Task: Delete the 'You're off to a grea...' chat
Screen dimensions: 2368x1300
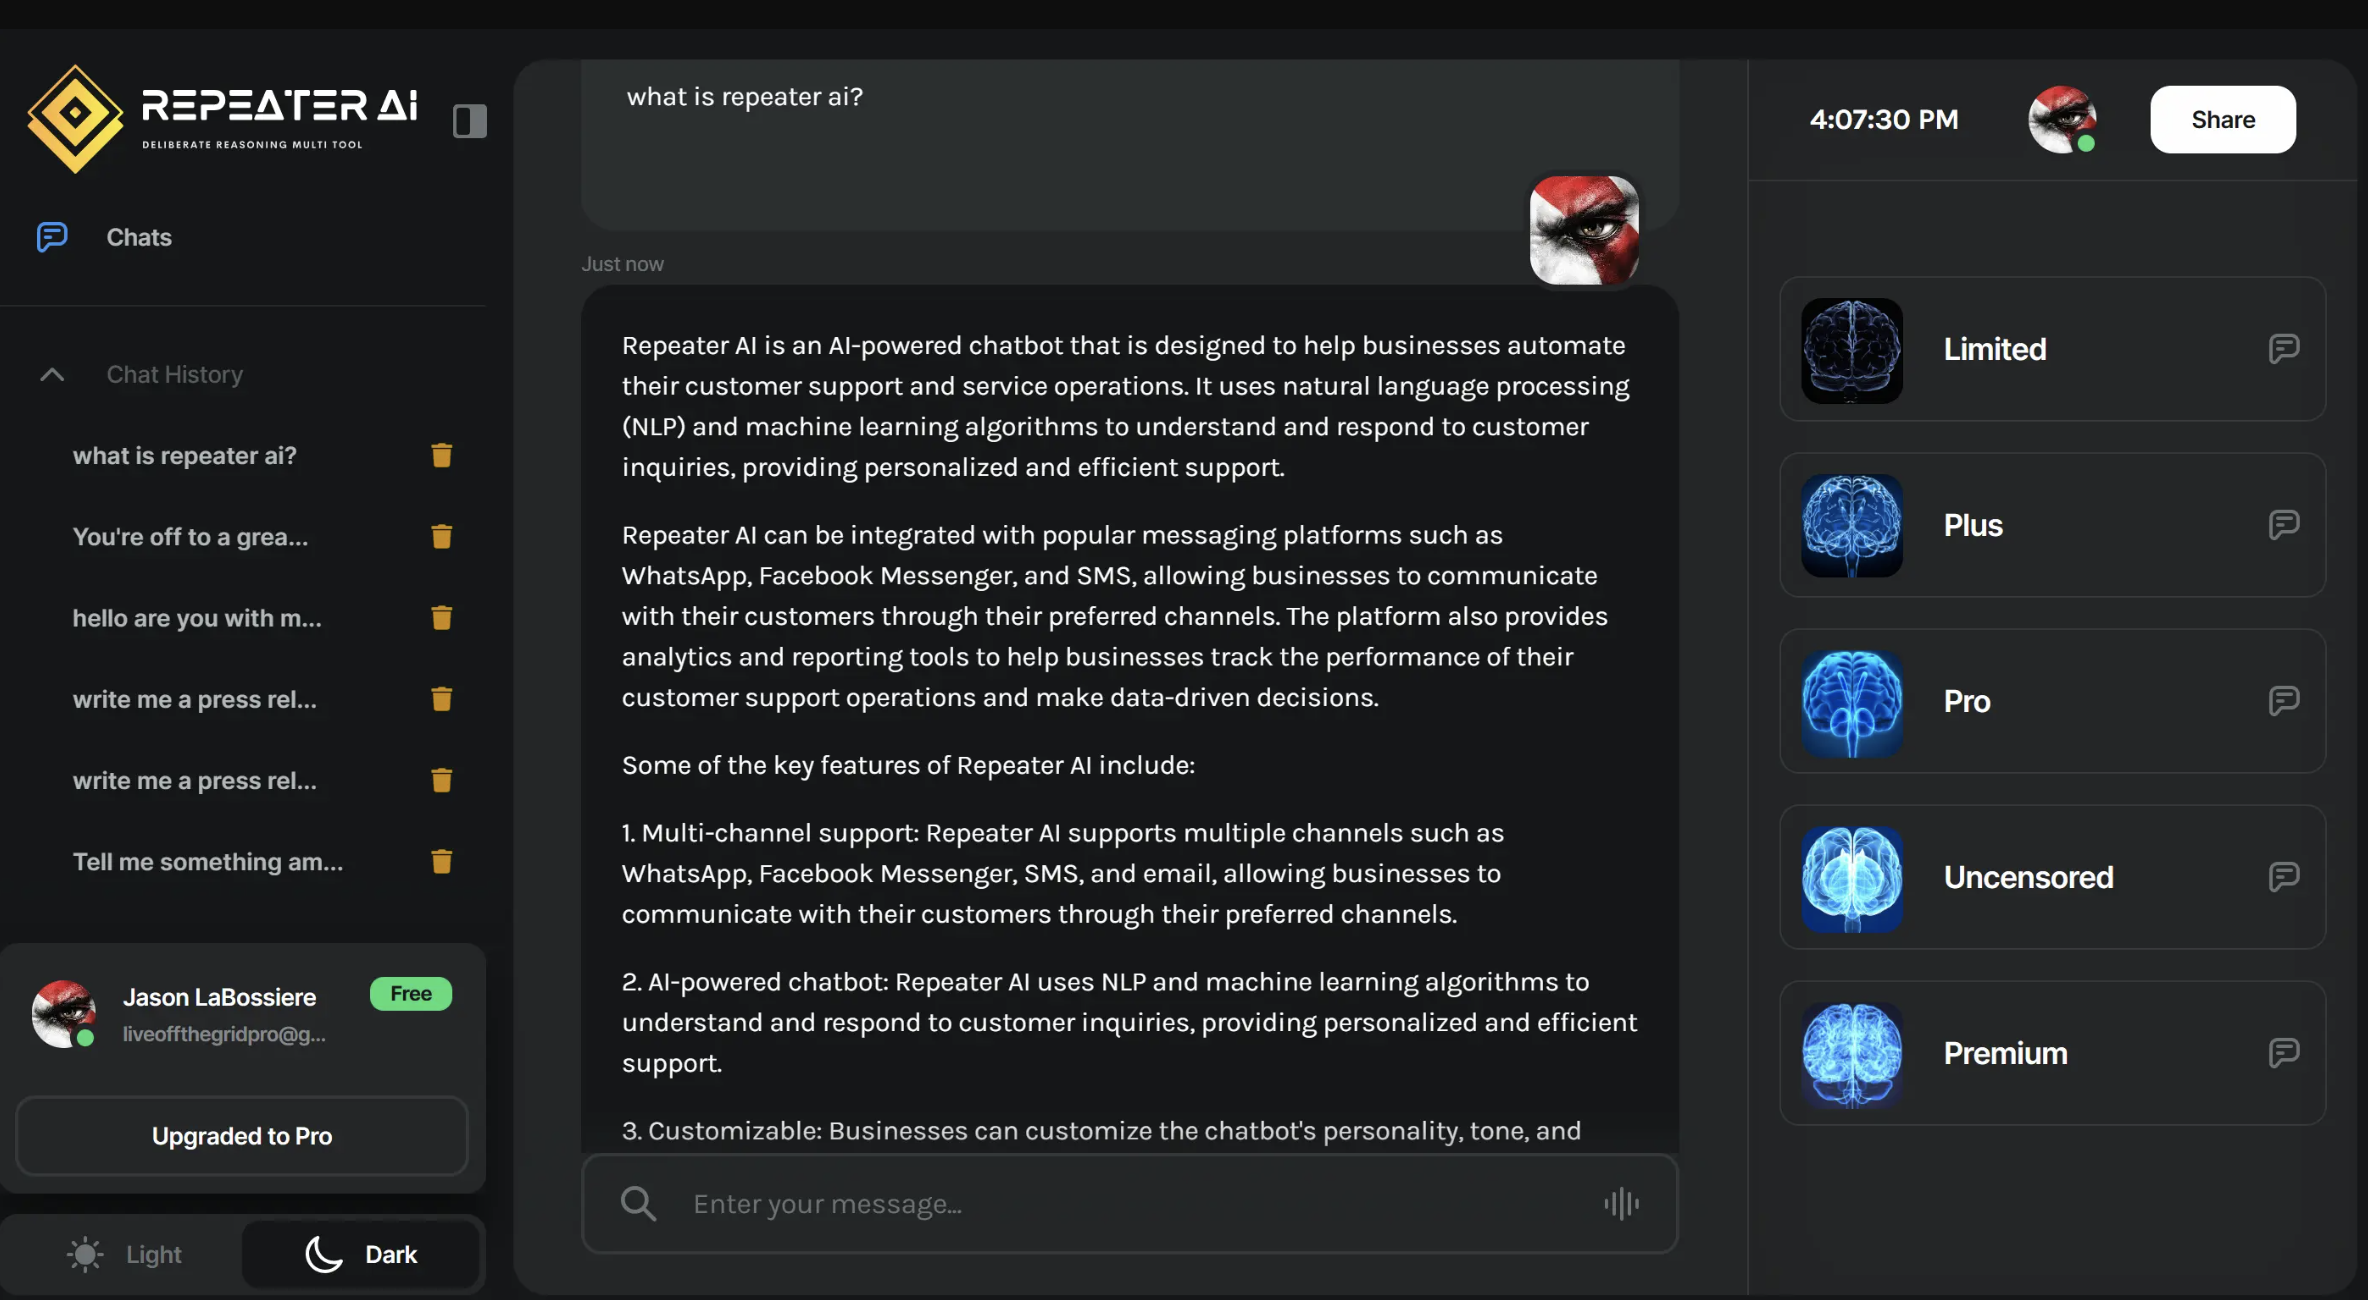Action: [x=441, y=537]
